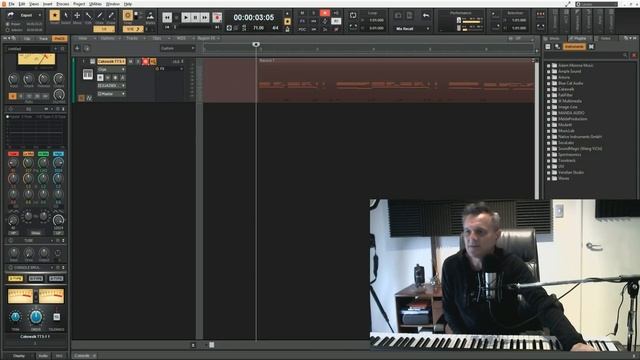Start playback with Play button
This screenshot has height=360, width=640.
pyautogui.click(x=186, y=17)
